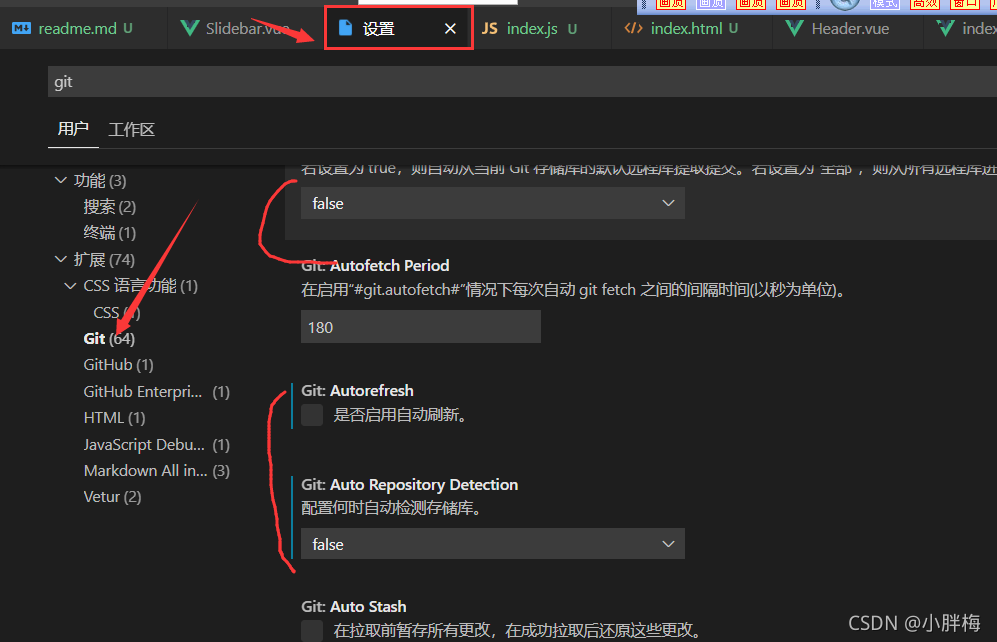Collapse the 扩展 (74) tree group
The height and width of the screenshot is (642, 997).
[60, 259]
